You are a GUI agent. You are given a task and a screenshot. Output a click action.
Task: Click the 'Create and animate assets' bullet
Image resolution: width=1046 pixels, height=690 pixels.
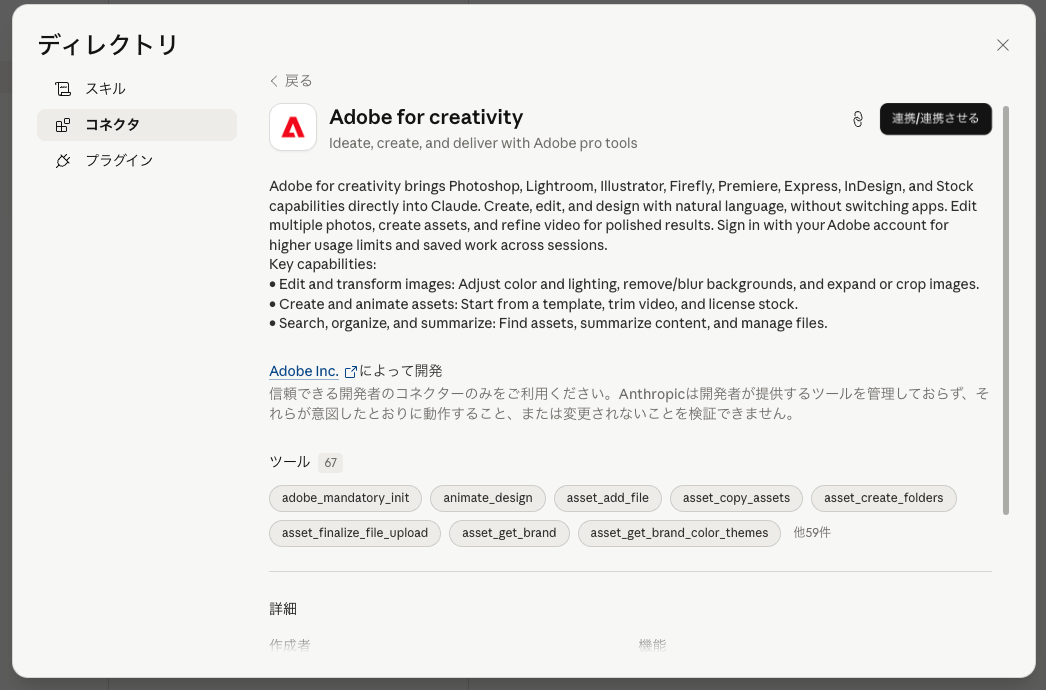(533, 304)
